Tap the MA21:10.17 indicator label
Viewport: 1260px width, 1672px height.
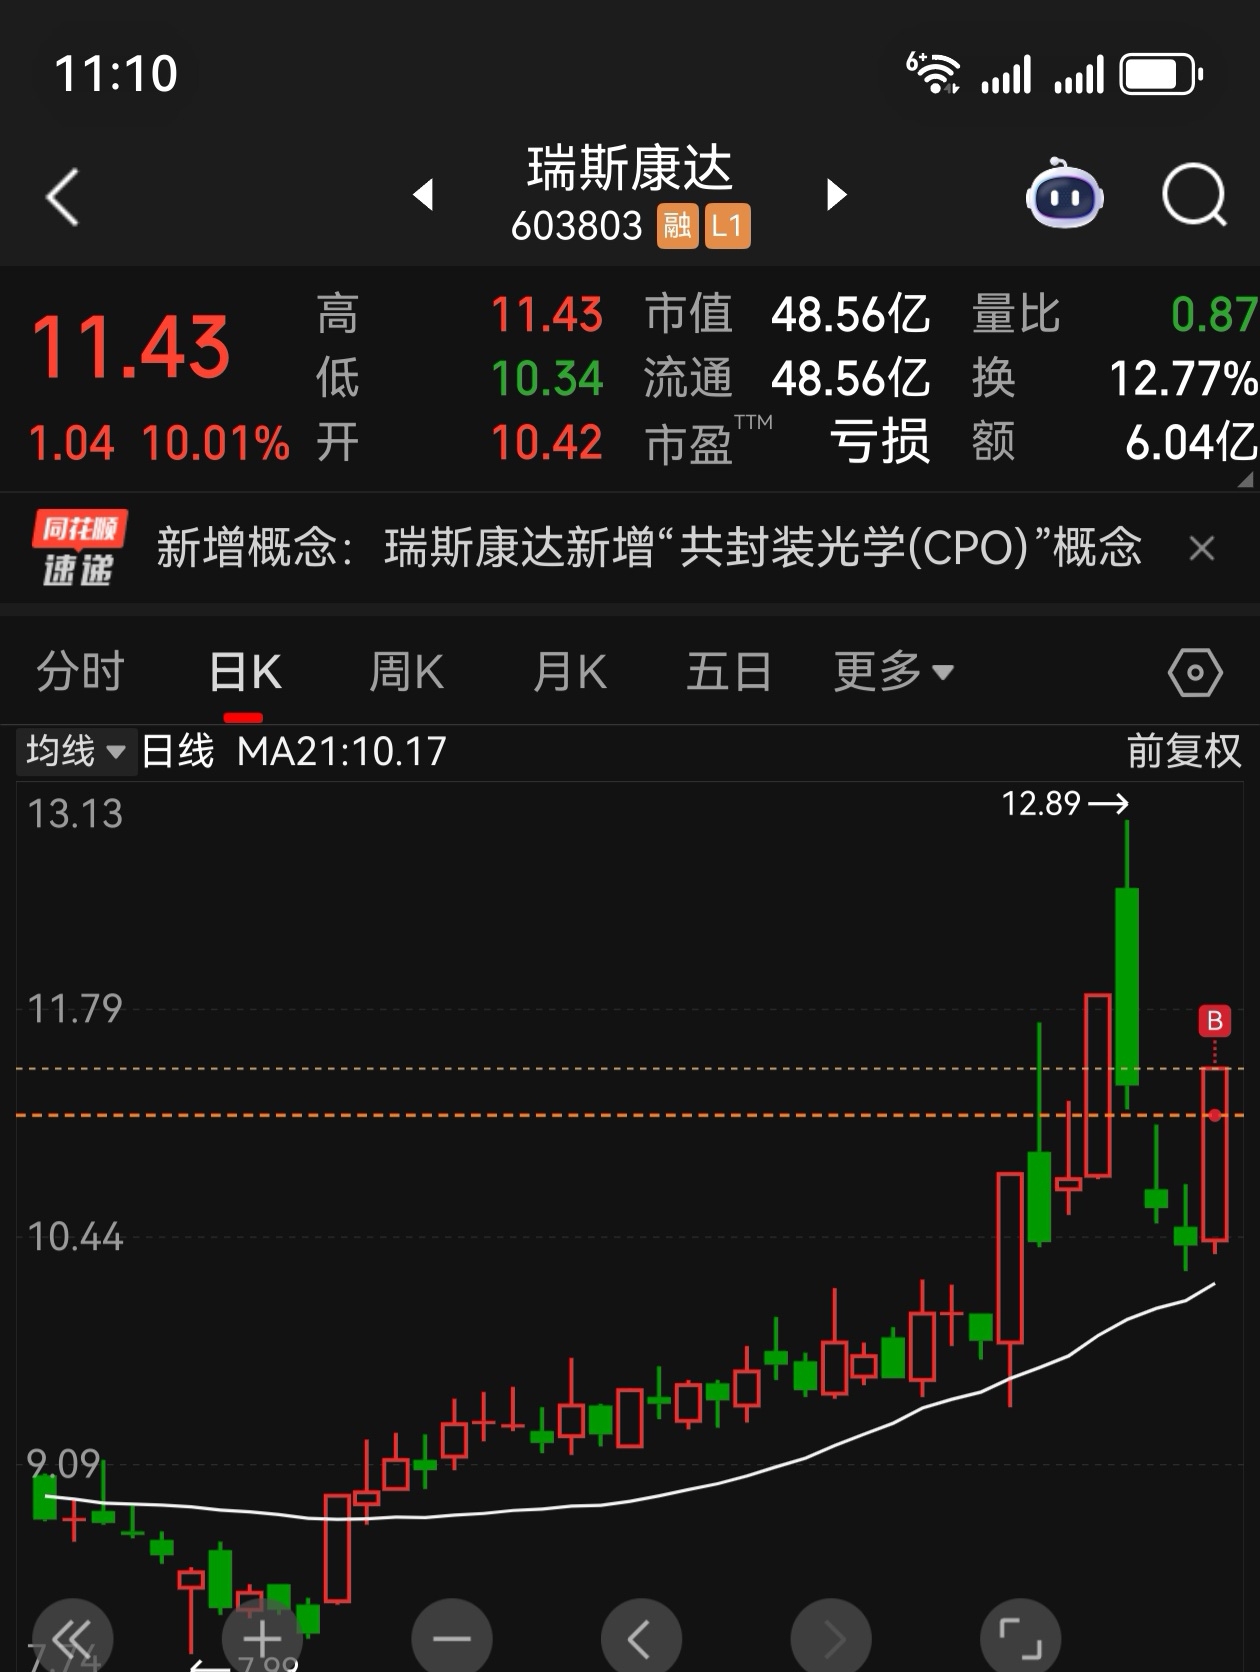pos(342,752)
